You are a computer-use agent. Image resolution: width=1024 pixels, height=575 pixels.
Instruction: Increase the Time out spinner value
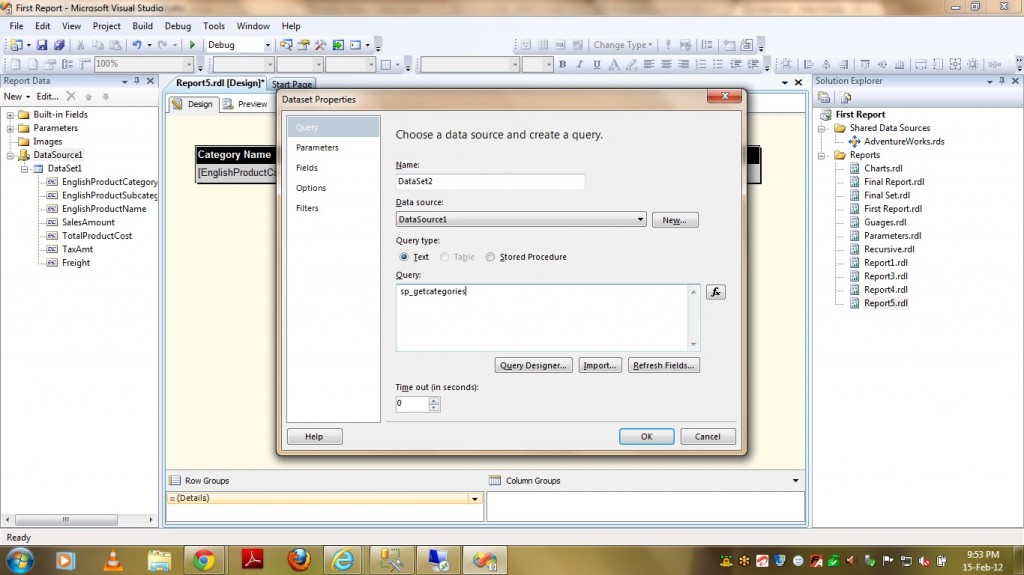coord(434,401)
